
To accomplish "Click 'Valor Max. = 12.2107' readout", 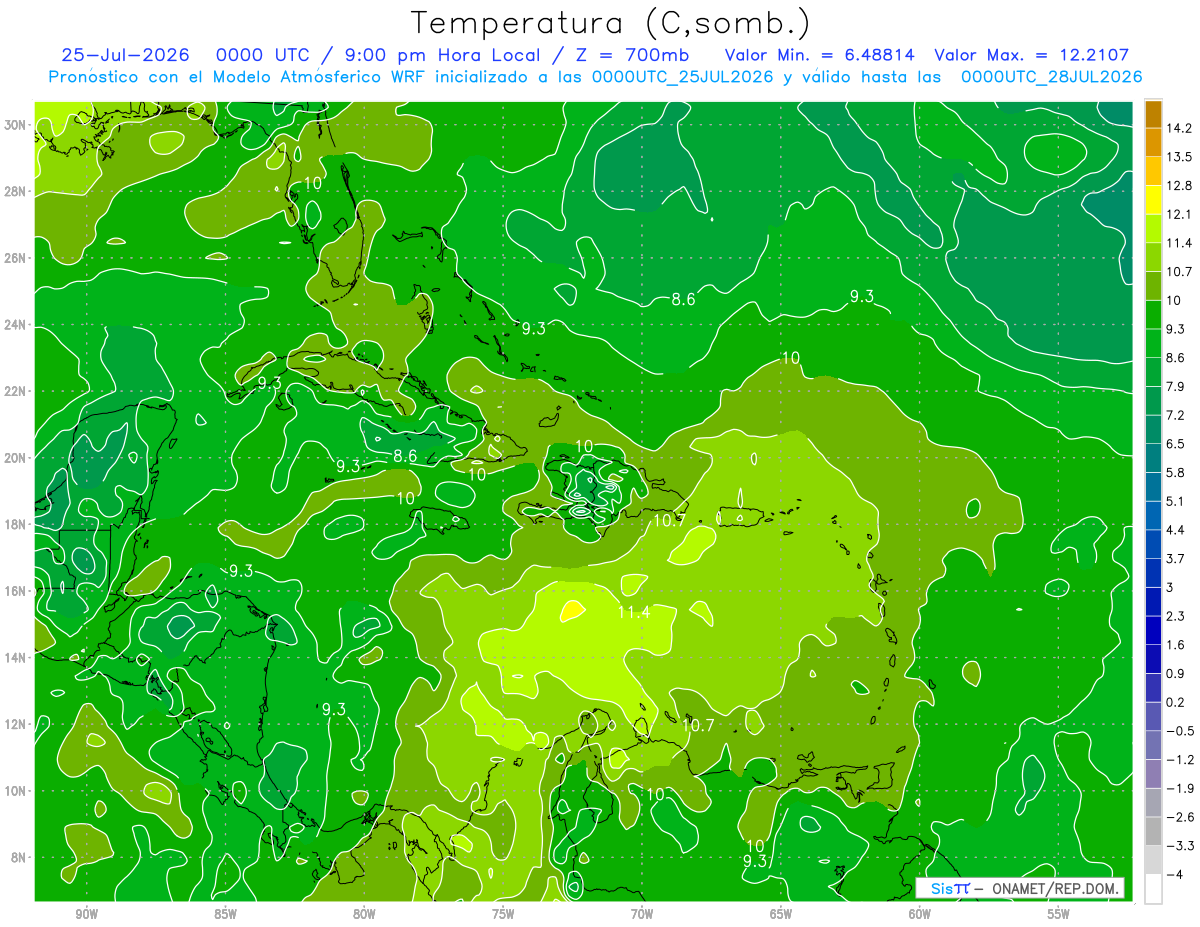I will [x=1031, y=55].
